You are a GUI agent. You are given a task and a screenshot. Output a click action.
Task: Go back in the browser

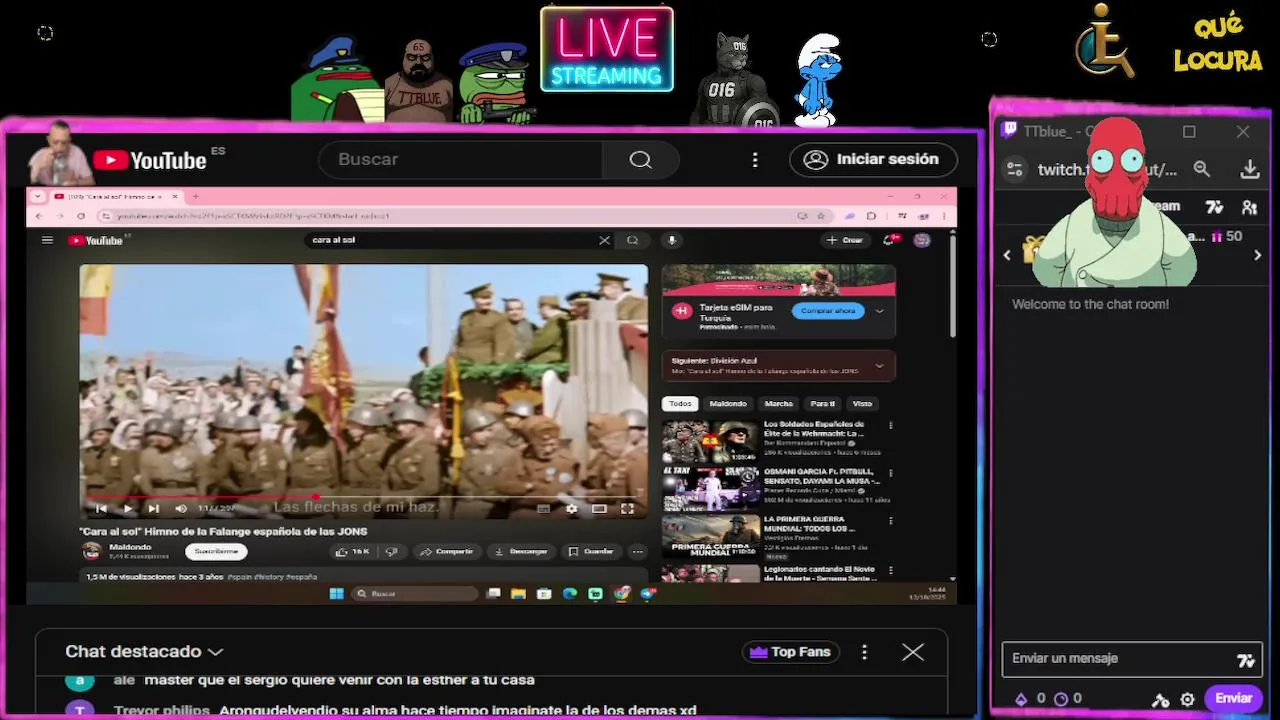tap(39, 216)
